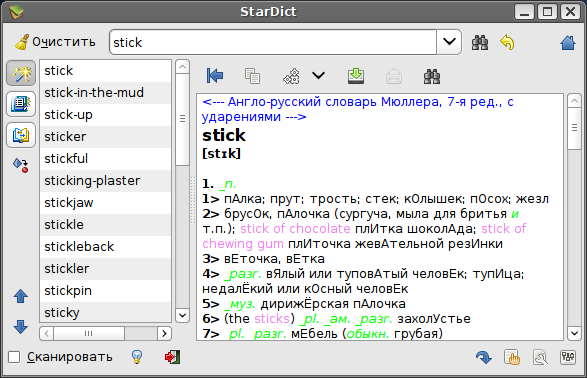
Task: Click the definition pane vertical scrollbar thumb
Action: pos(574,128)
